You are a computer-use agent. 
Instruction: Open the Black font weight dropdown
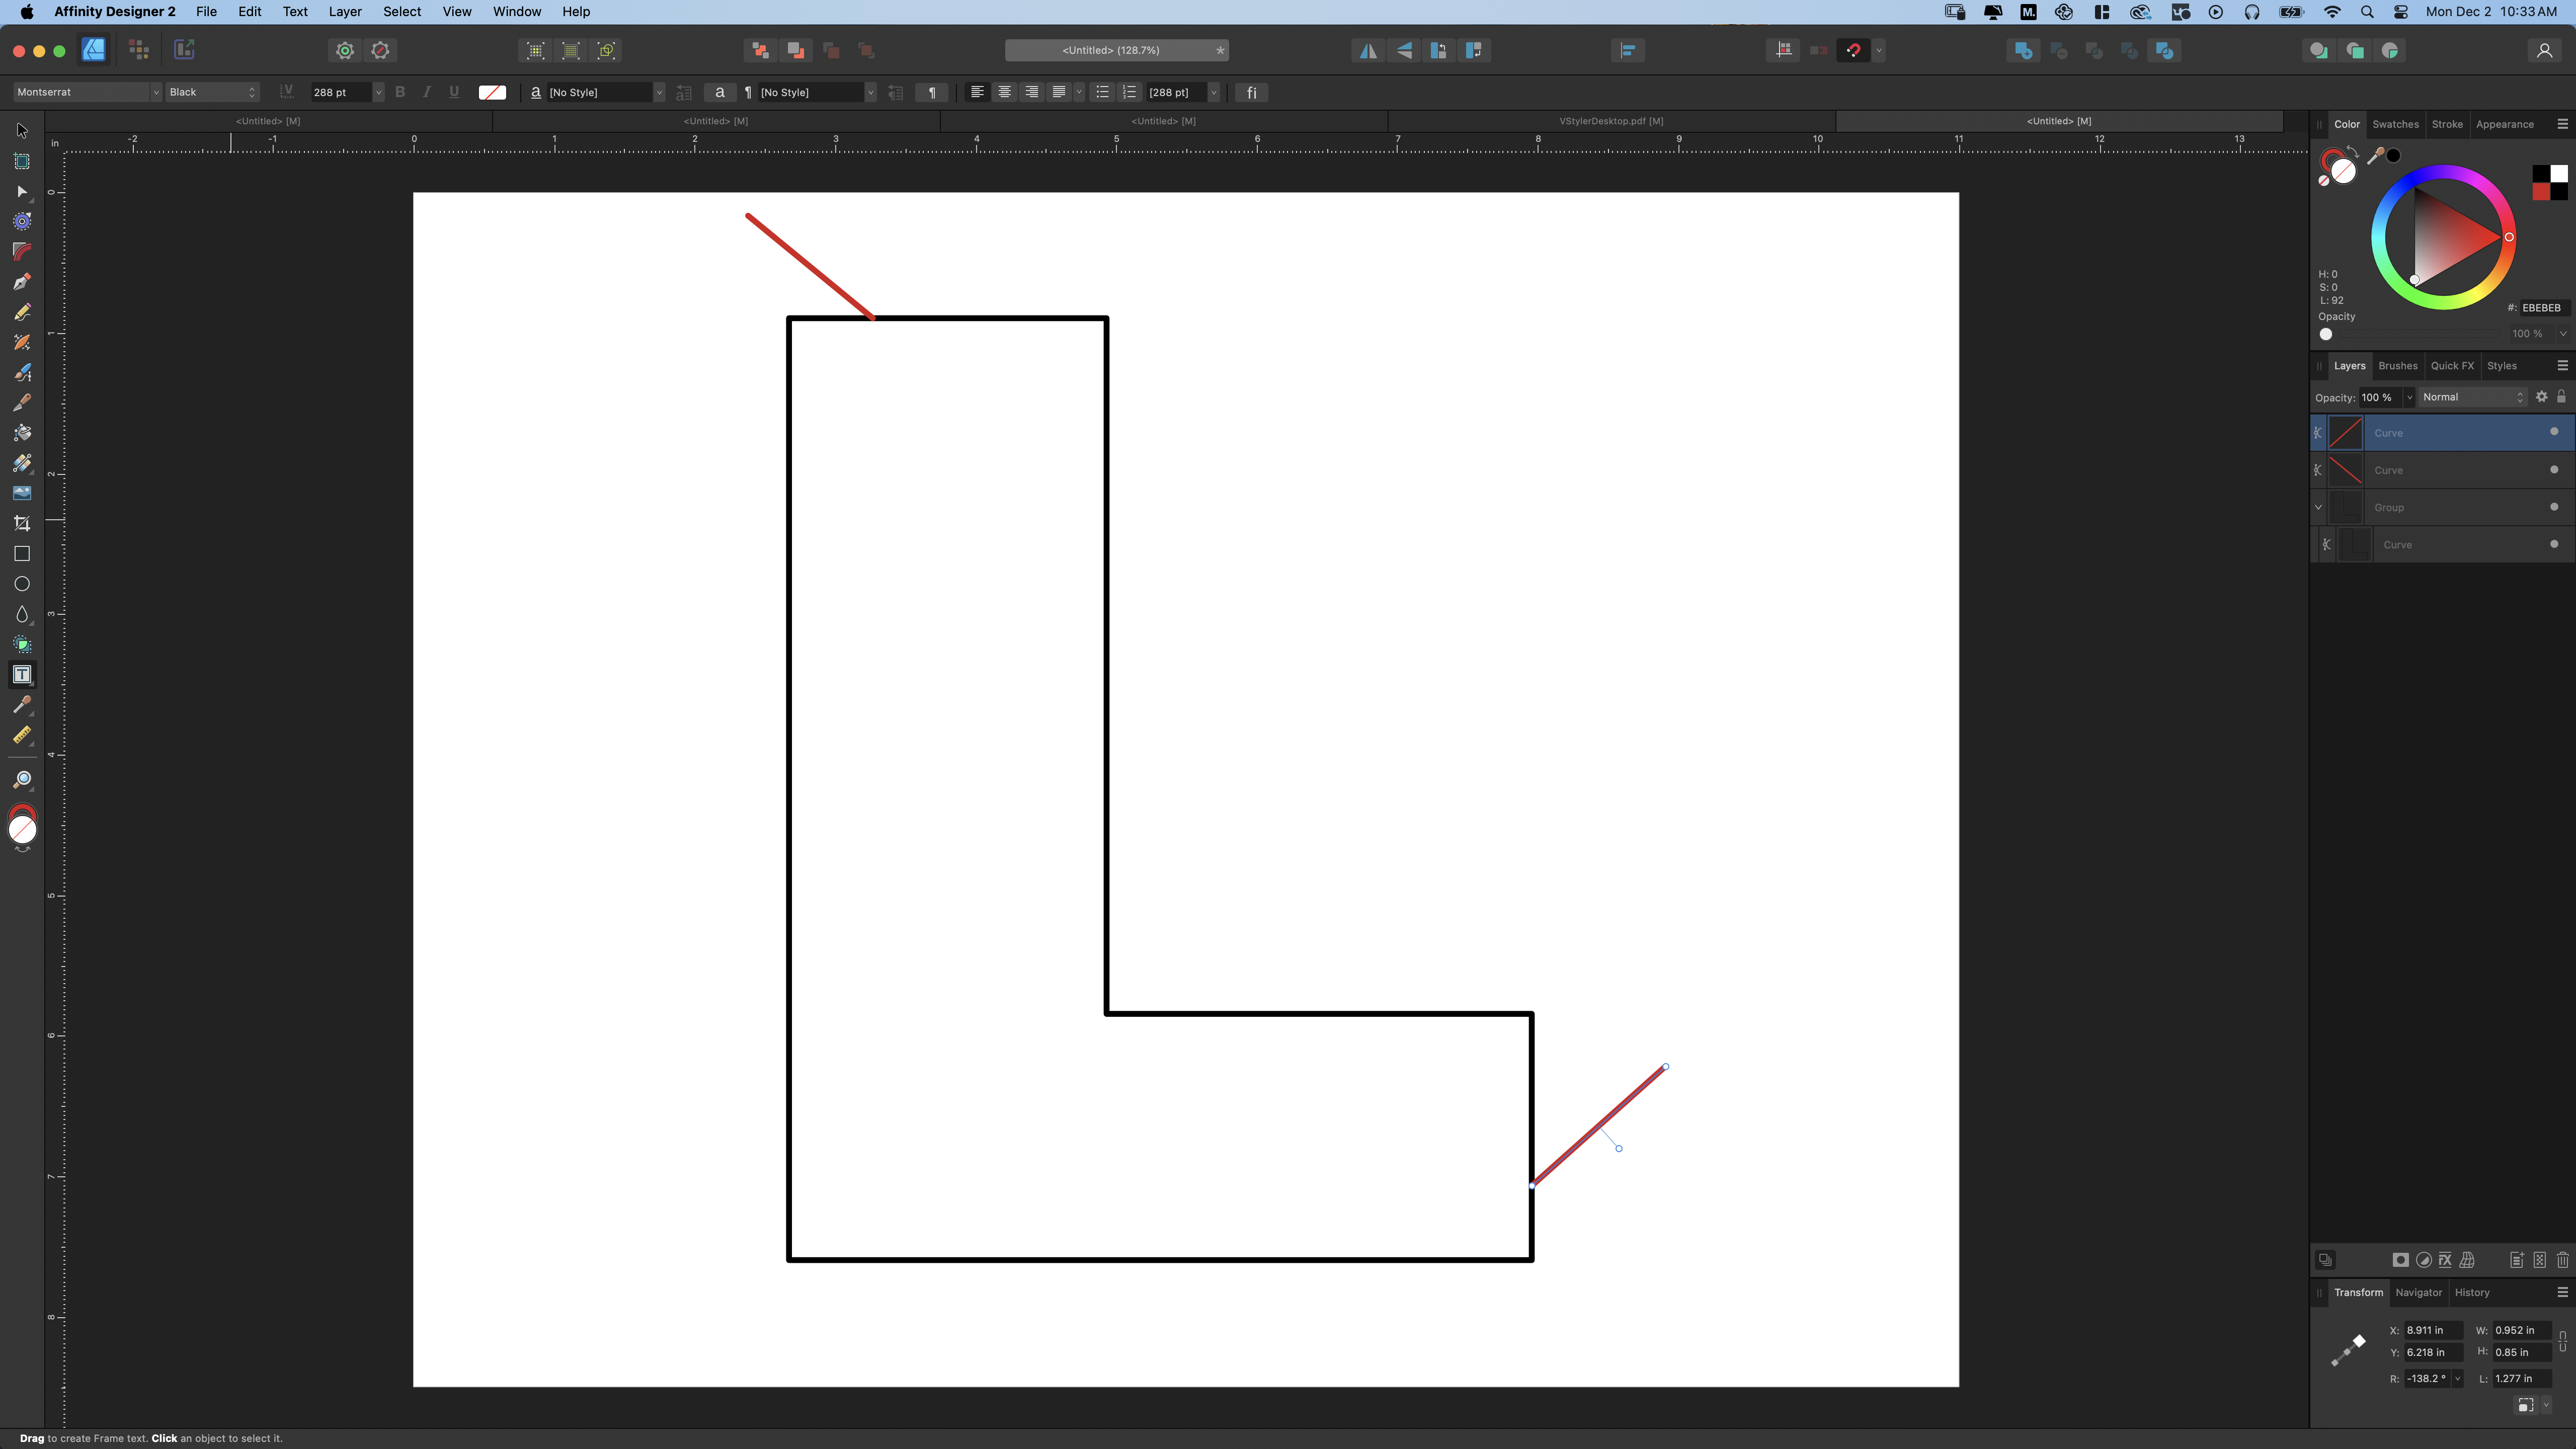(212, 92)
